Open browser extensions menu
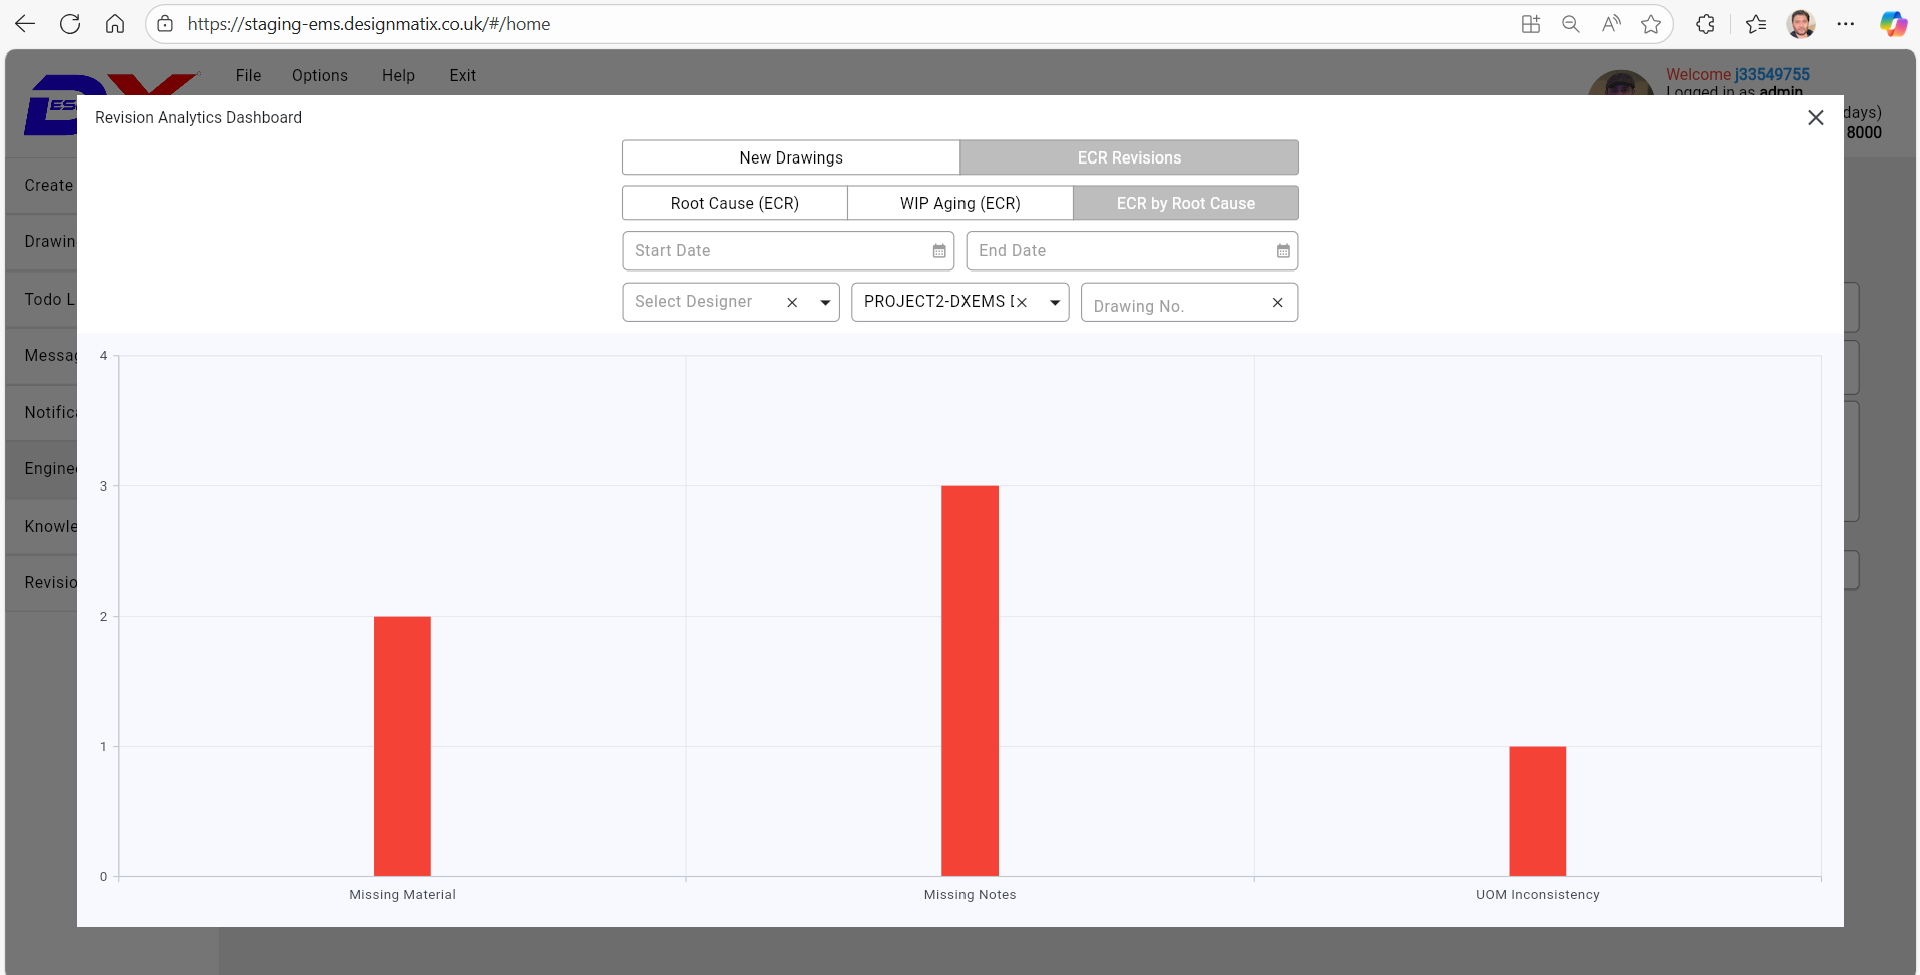The image size is (1920, 975). pyautogui.click(x=1705, y=24)
